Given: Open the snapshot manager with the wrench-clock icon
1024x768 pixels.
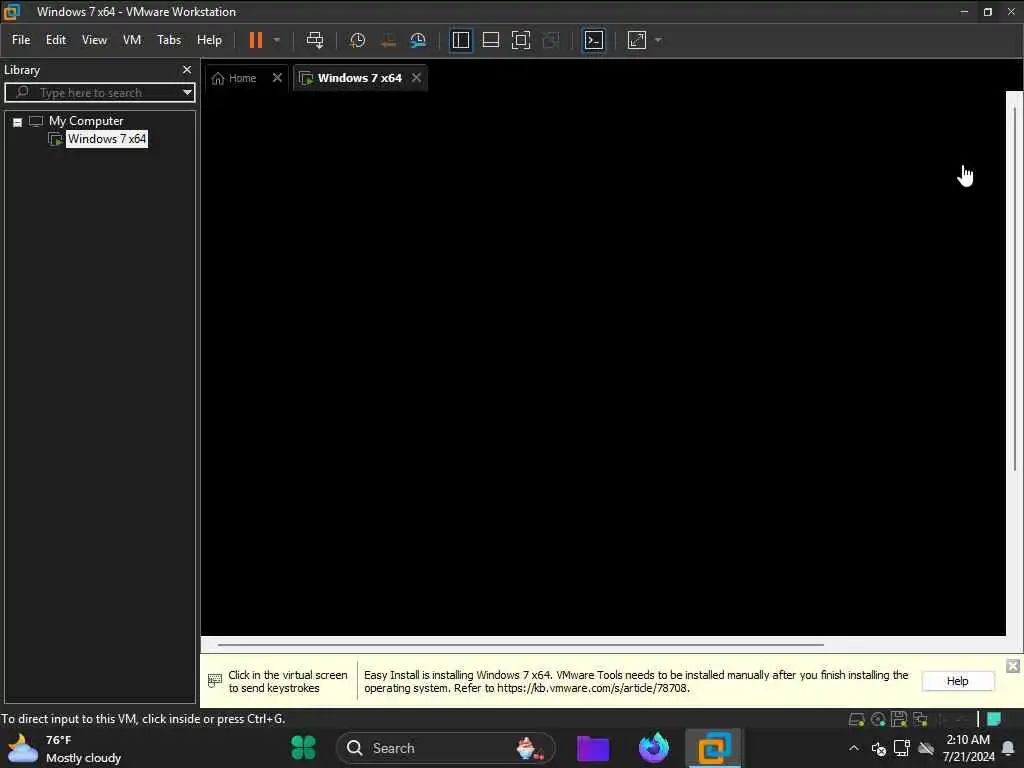Looking at the screenshot, I should pos(418,40).
